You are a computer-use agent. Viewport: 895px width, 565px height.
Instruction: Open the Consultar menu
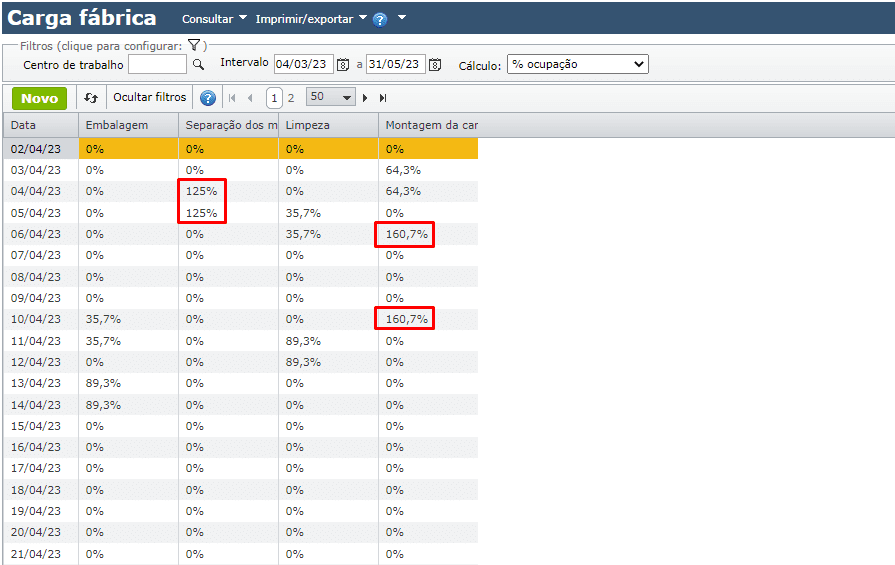tap(214, 19)
